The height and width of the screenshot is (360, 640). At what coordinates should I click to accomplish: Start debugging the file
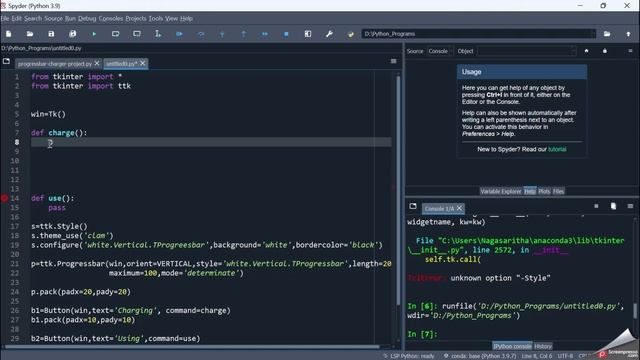pyautogui.click(x=179, y=34)
